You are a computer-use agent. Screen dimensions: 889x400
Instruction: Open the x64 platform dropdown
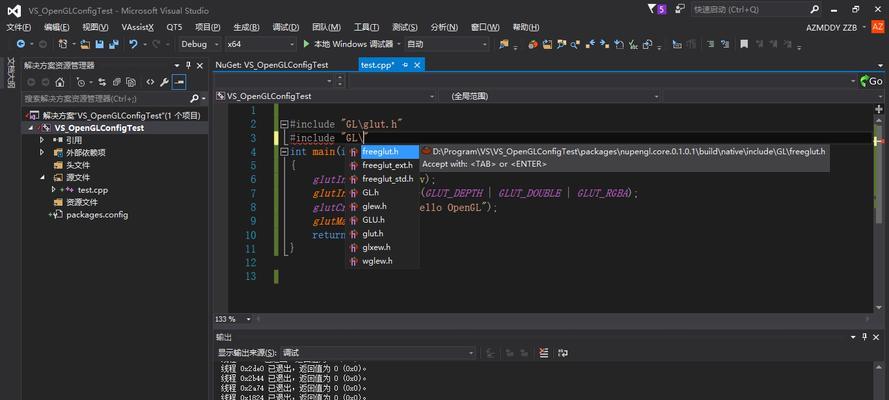pyautogui.click(x=260, y=44)
